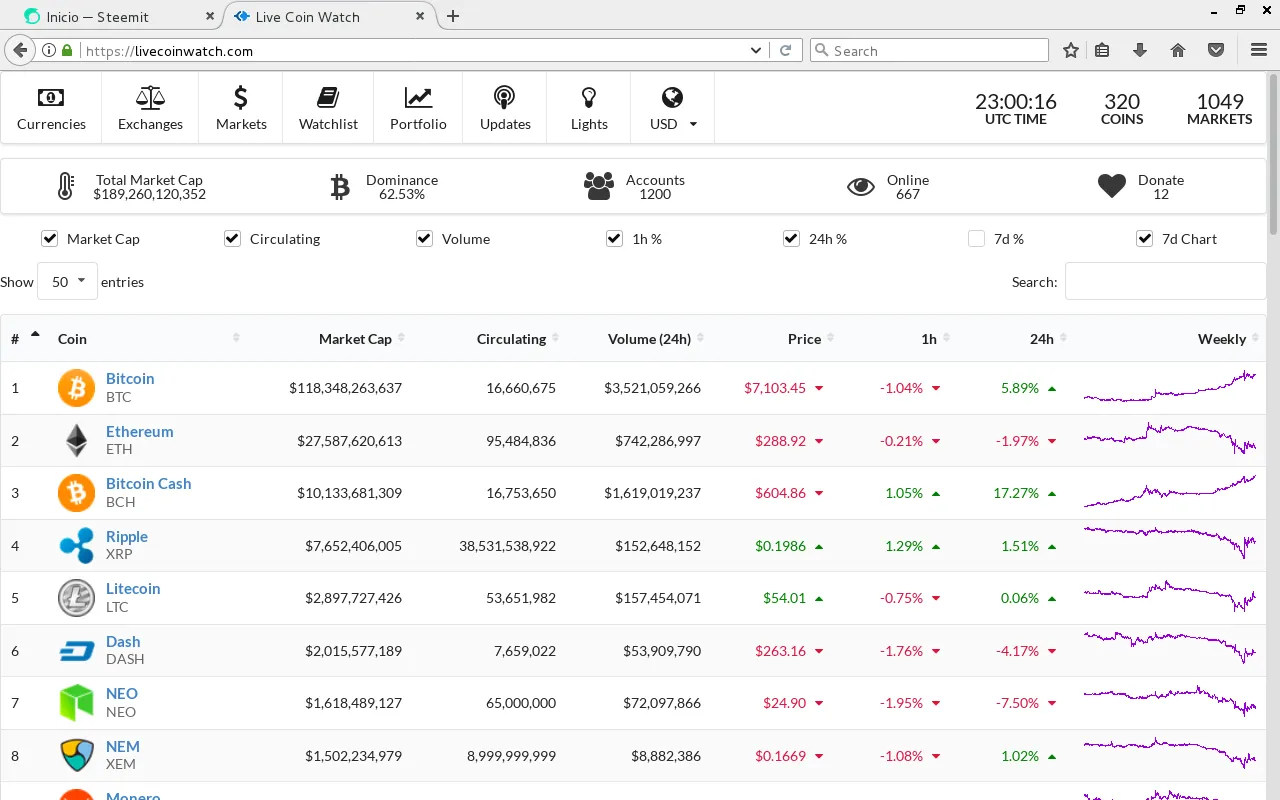
Task: Sort table by 1h column
Action: pyautogui.click(x=899, y=339)
